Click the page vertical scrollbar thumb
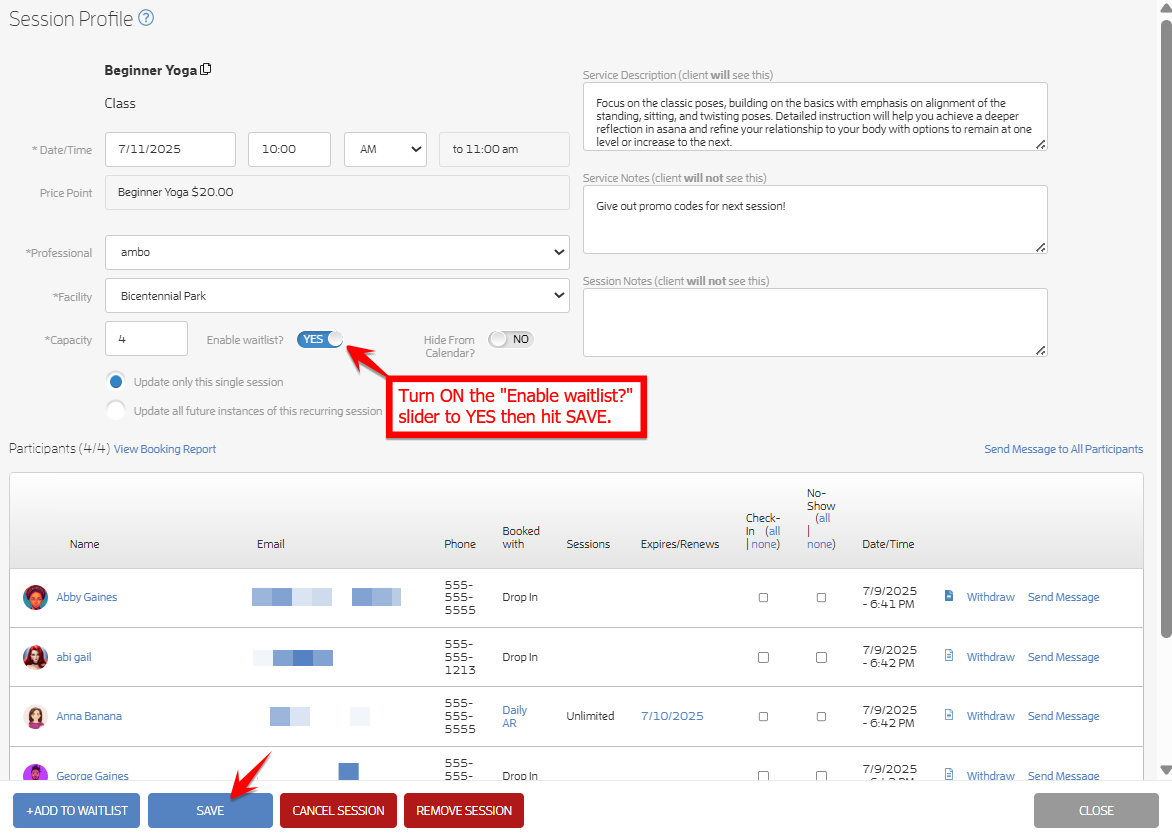 click(1166, 329)
